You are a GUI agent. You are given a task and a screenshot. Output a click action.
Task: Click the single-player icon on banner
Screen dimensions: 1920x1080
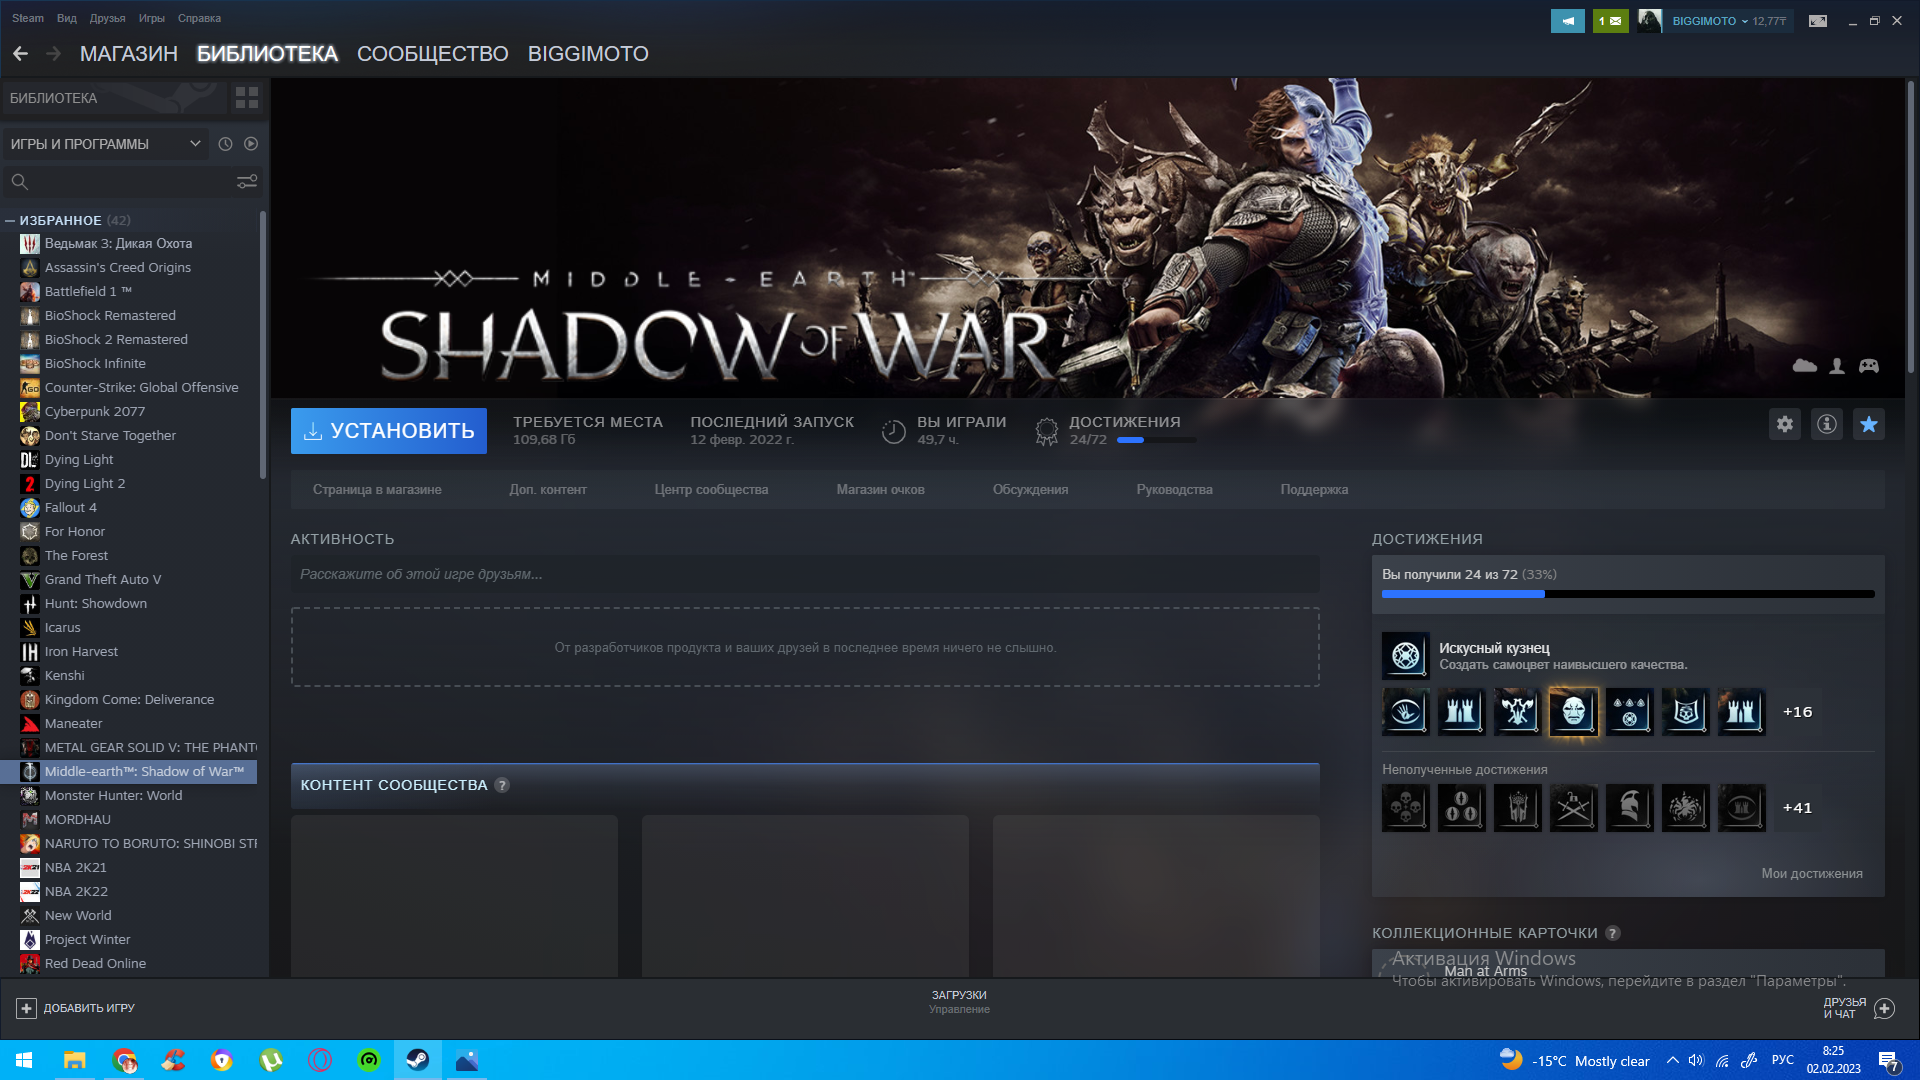pyautogui.click(x=1837, y=366)
